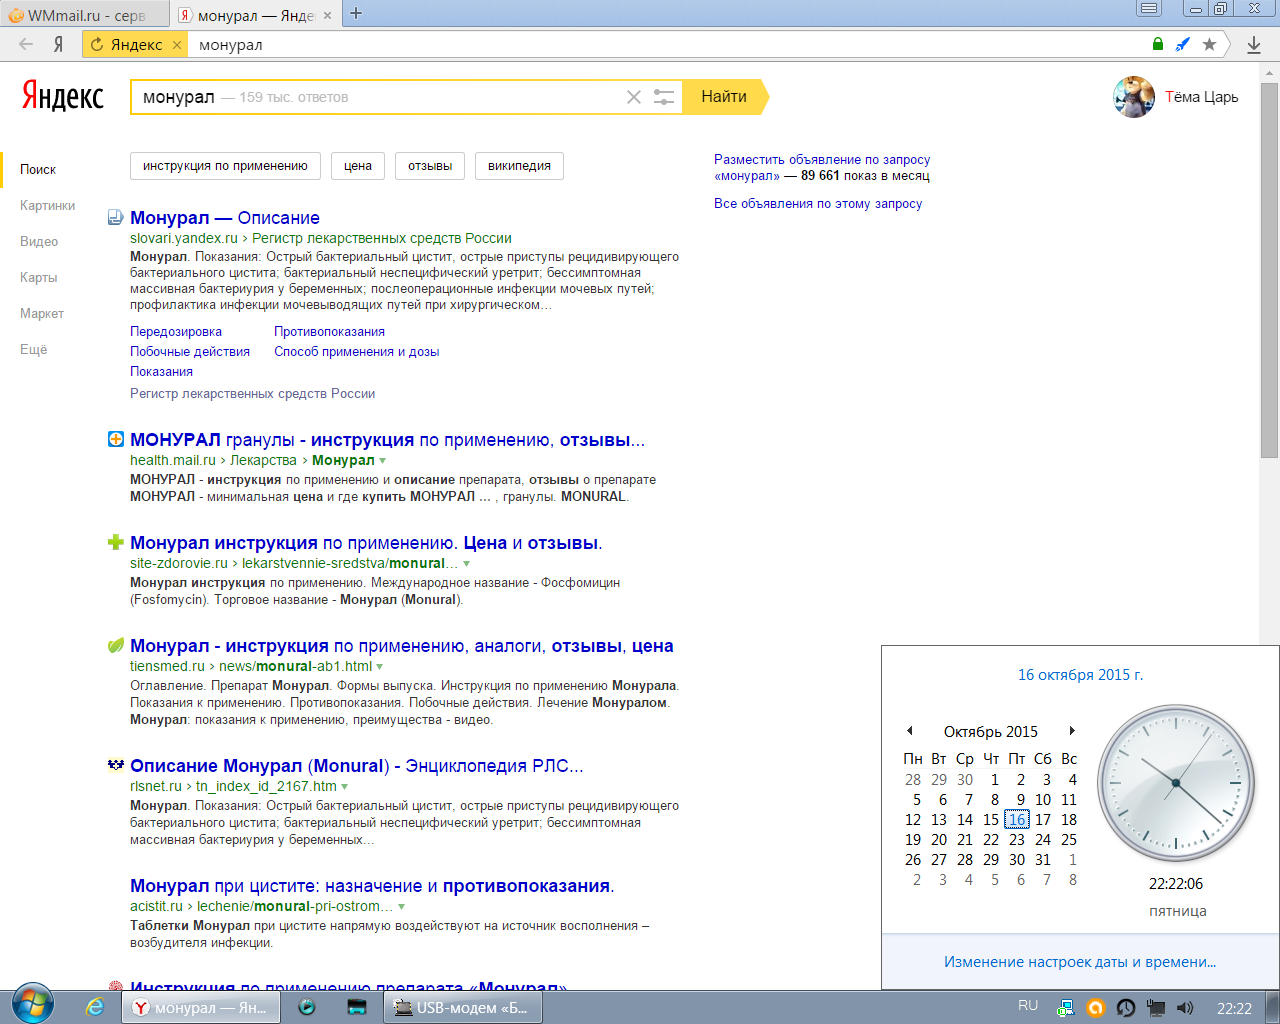Go to next month in calendar
The height and width of the screenshot is (1024, 1280).
click(x=1072, y=731)
